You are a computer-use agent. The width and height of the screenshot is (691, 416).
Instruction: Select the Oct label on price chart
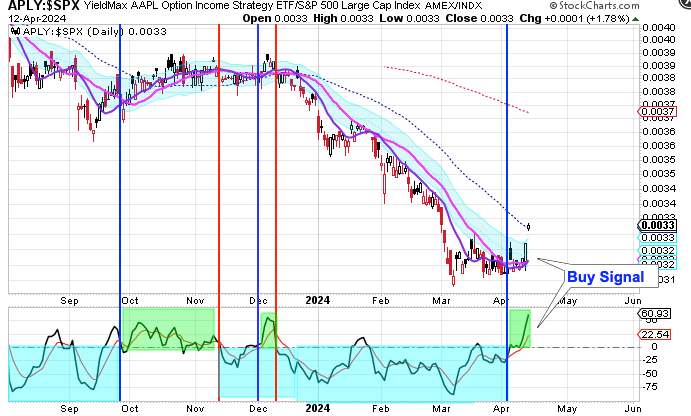(x=130, y=297)
